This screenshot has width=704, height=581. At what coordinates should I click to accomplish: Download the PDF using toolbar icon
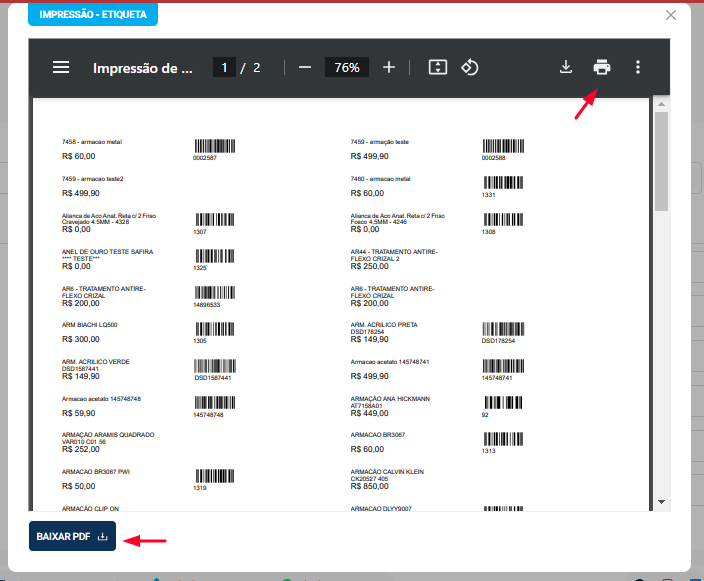click(566, 68)
